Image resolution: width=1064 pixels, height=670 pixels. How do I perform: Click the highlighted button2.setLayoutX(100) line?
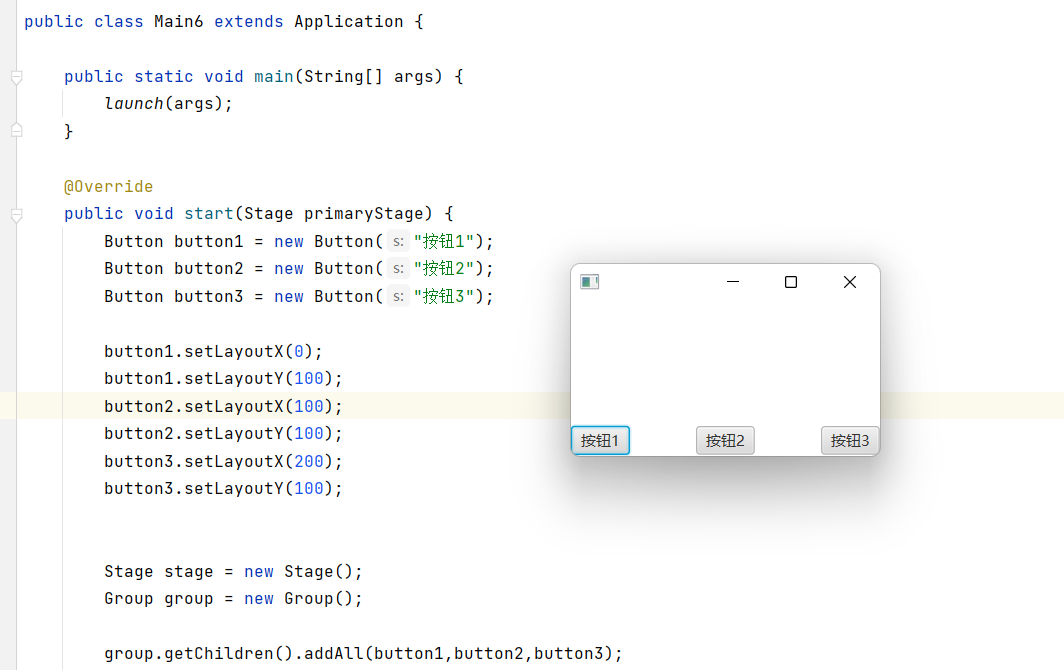(x=223, y=407)
